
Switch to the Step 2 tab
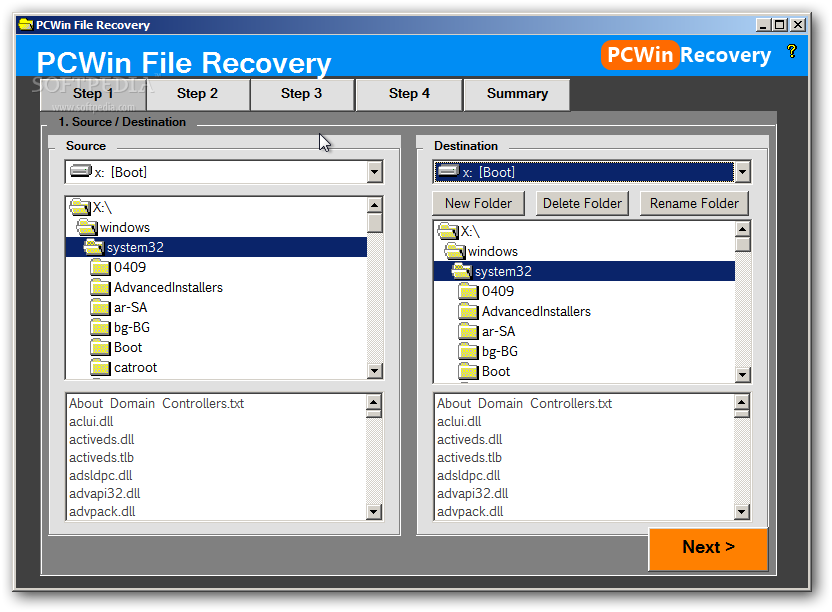(x=197, y=94)
